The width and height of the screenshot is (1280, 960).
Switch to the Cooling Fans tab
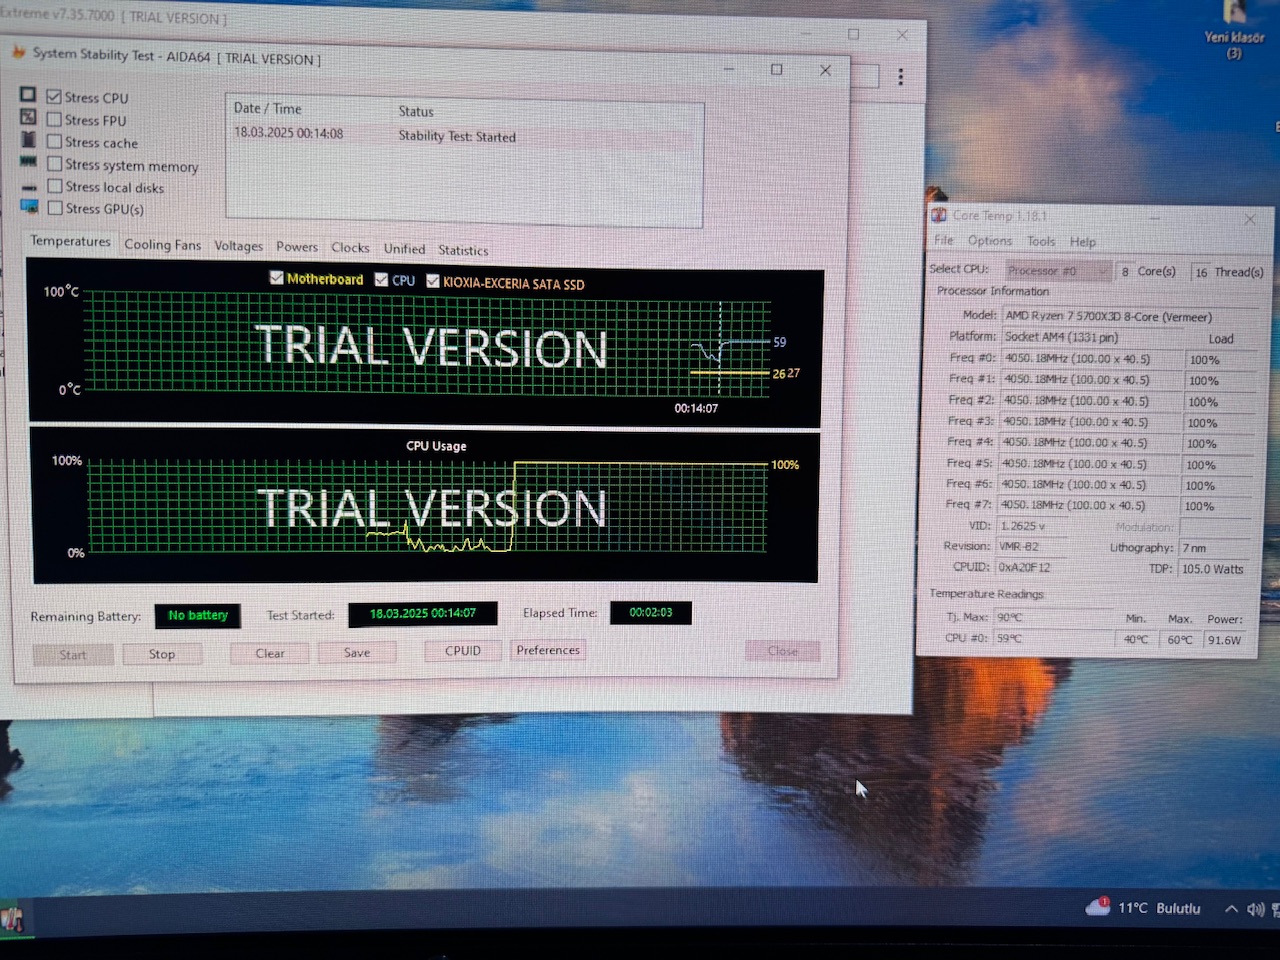(x=162, y=245)
